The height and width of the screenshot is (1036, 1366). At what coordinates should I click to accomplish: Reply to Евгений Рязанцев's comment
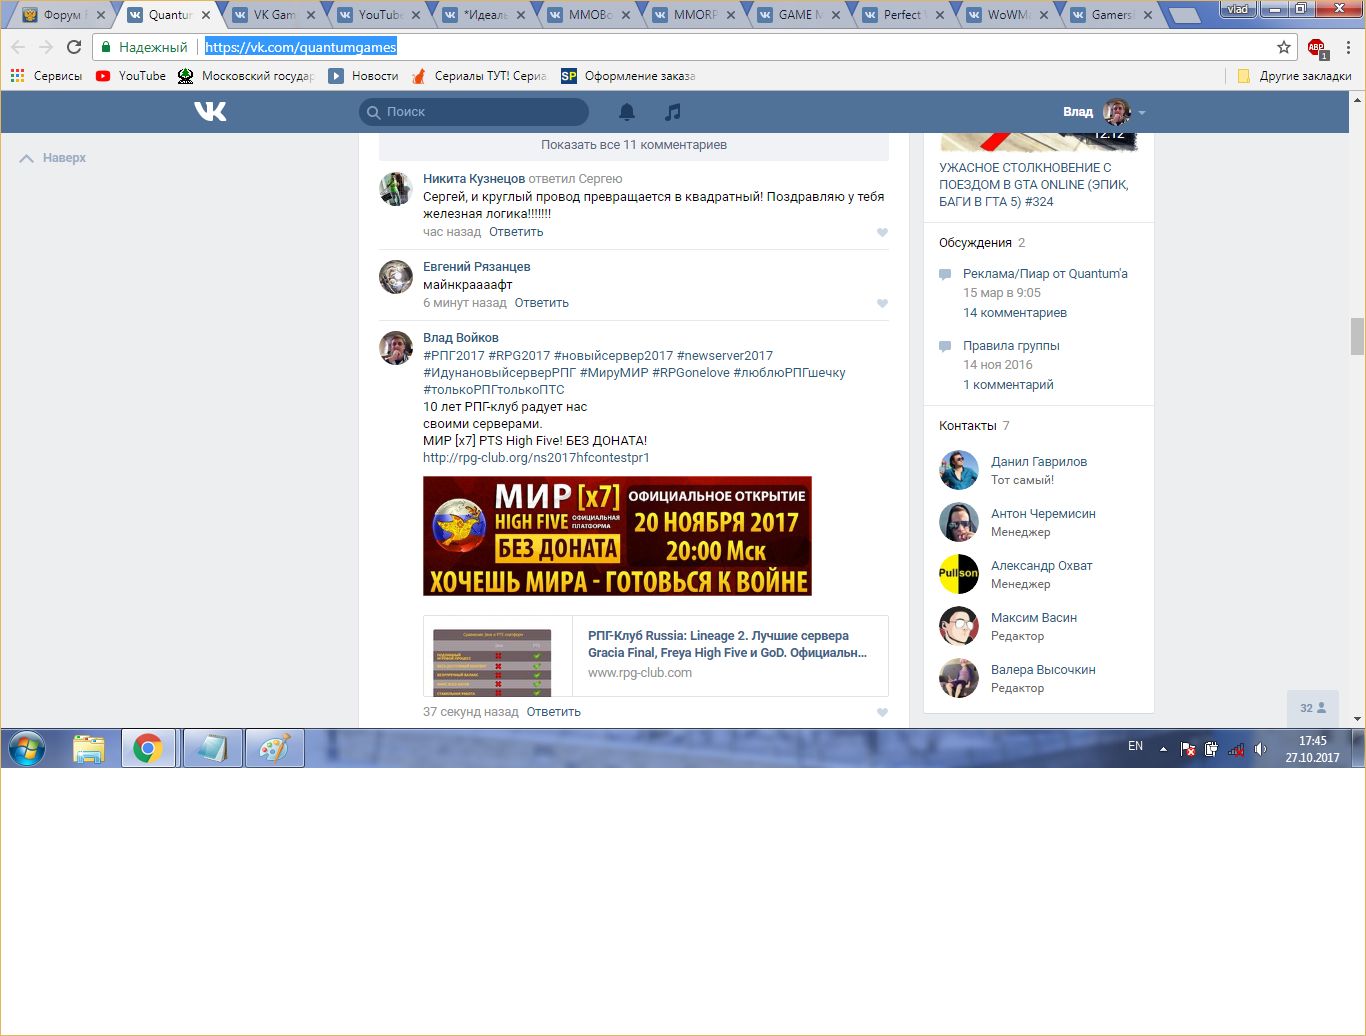click(541, 303)
